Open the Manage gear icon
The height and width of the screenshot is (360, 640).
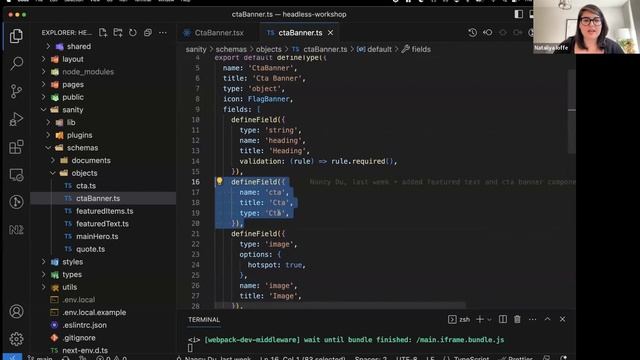16,339
